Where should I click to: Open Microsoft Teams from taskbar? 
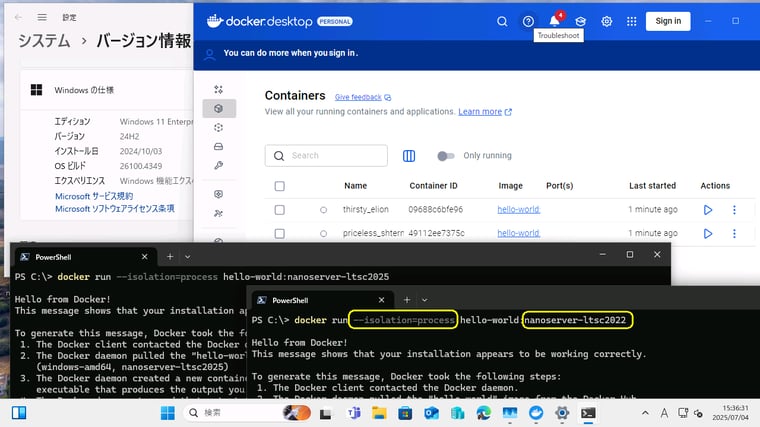pos(354,413)
